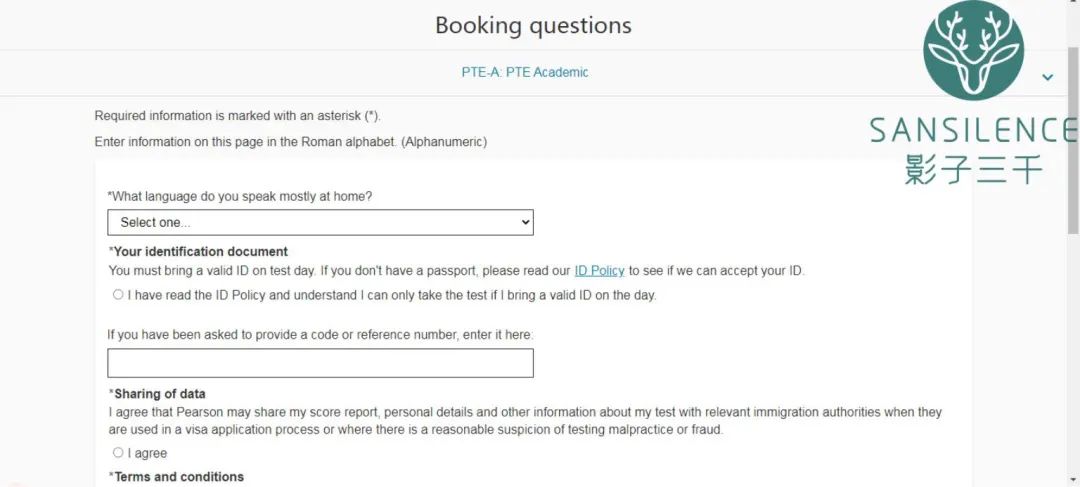The width and height of the screenshot is (1080, 487).
Task: Open the home language 'Select one...' dropdown
Action: click(x=320, y=222)
